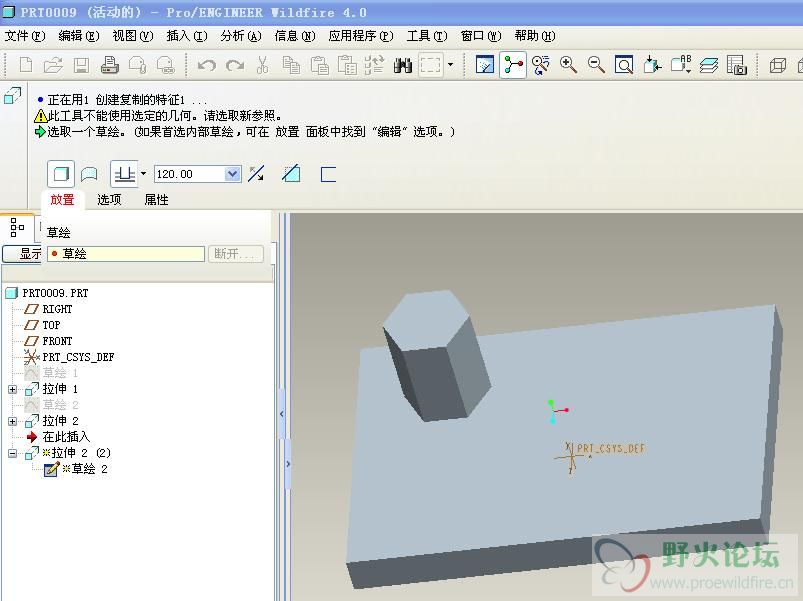The image size is (803, 601).
Task: Create a new file from the toolbar
Action: 25,65
